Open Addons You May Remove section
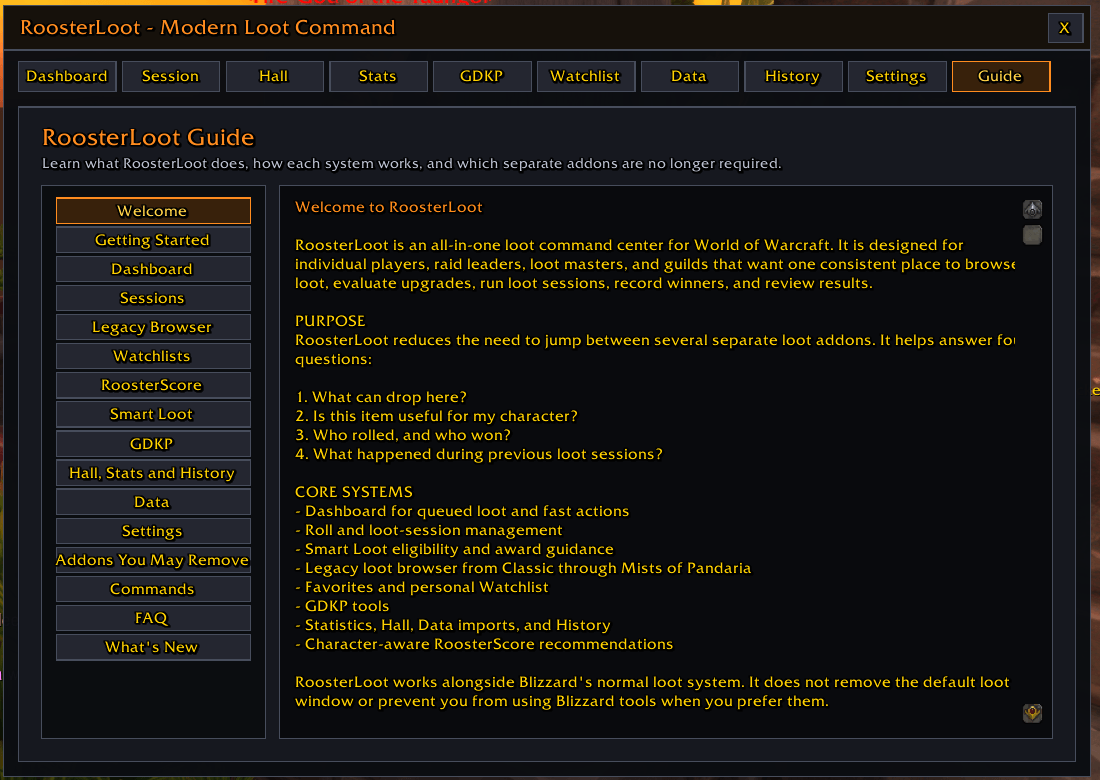Image resolution: width=1100 pixels, height=780 pixels. click(153, 560)
